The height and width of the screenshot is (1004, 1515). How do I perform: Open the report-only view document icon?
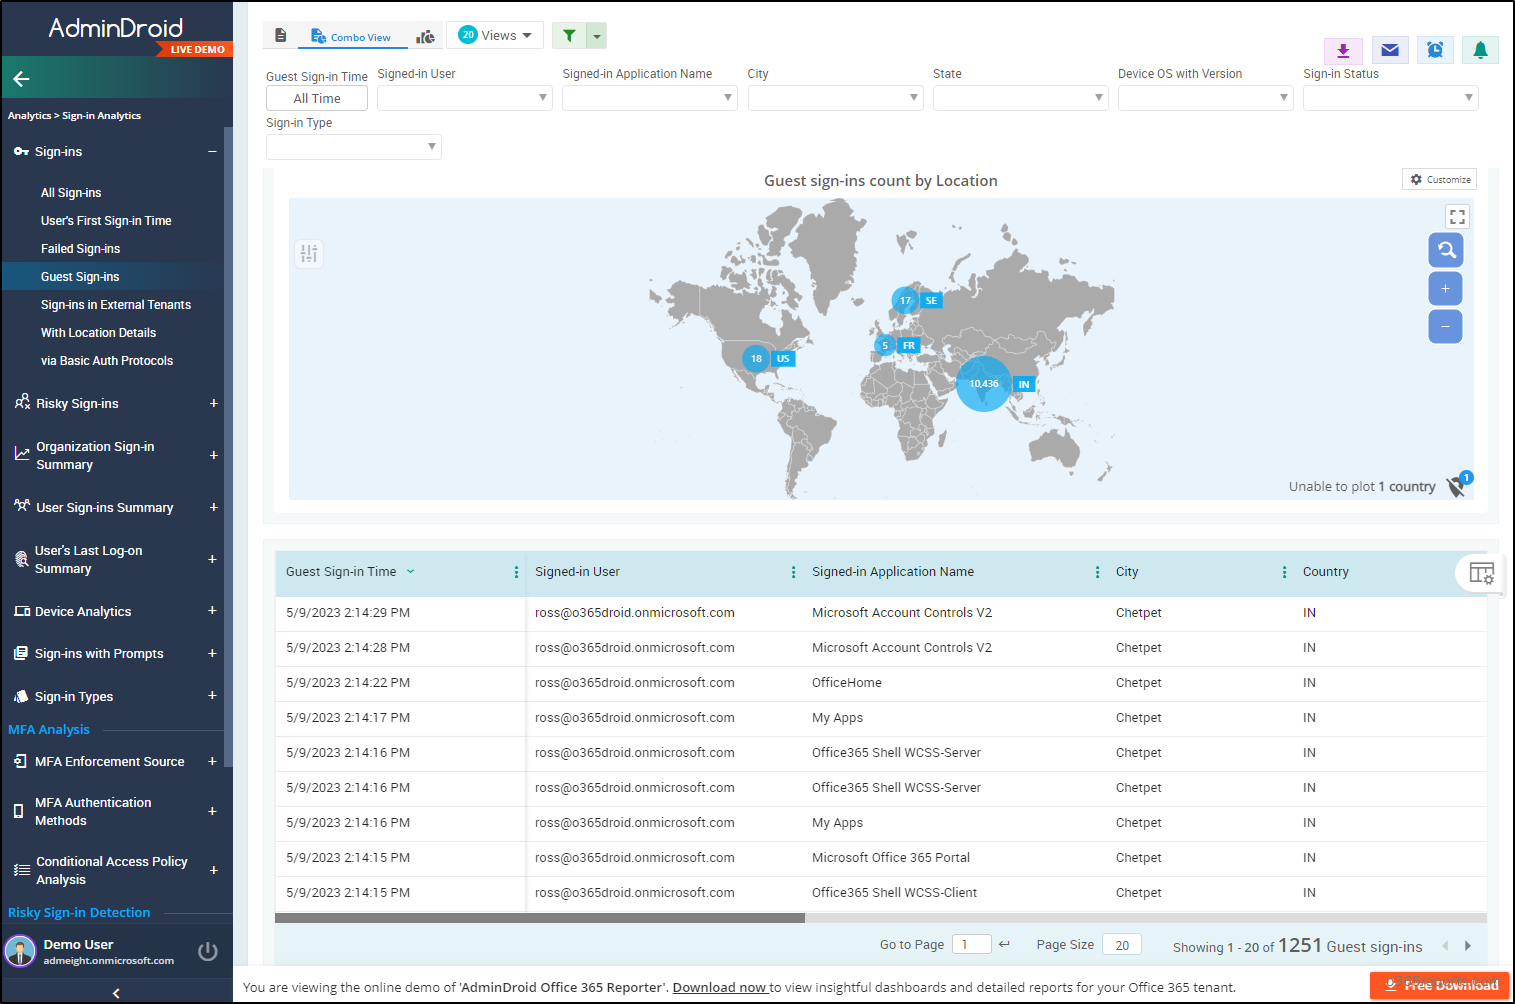(281, 36)
